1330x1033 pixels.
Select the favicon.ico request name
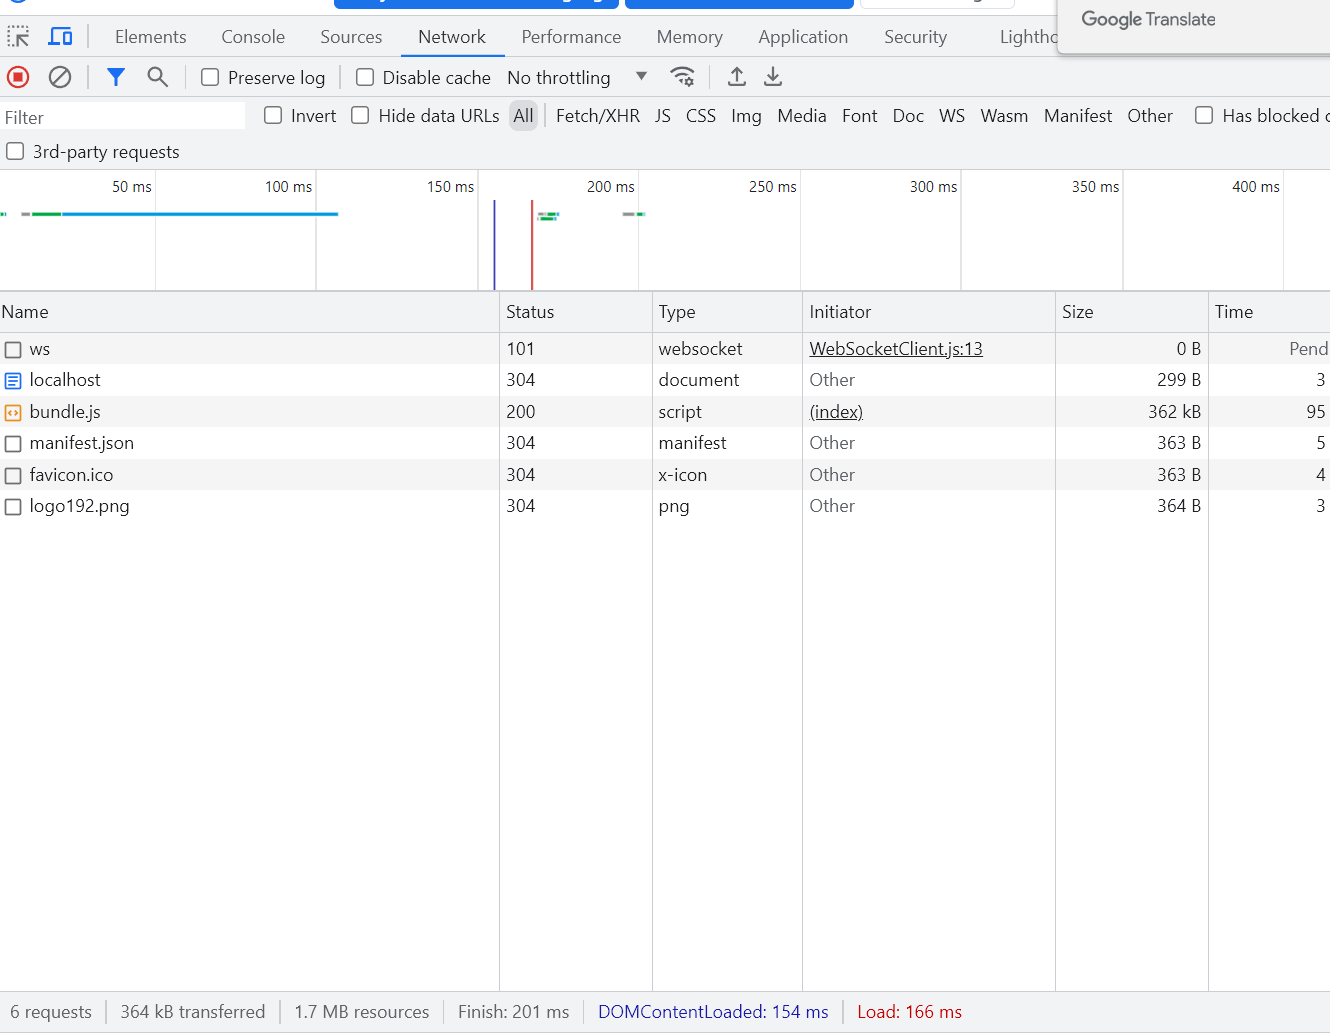(71, 475)
